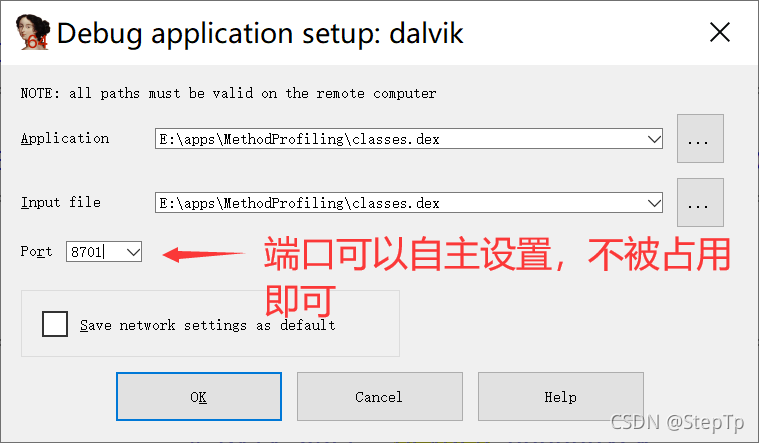Click into the Application path text field
Screen dimensions: 759x443
click(x=401, y=139)
